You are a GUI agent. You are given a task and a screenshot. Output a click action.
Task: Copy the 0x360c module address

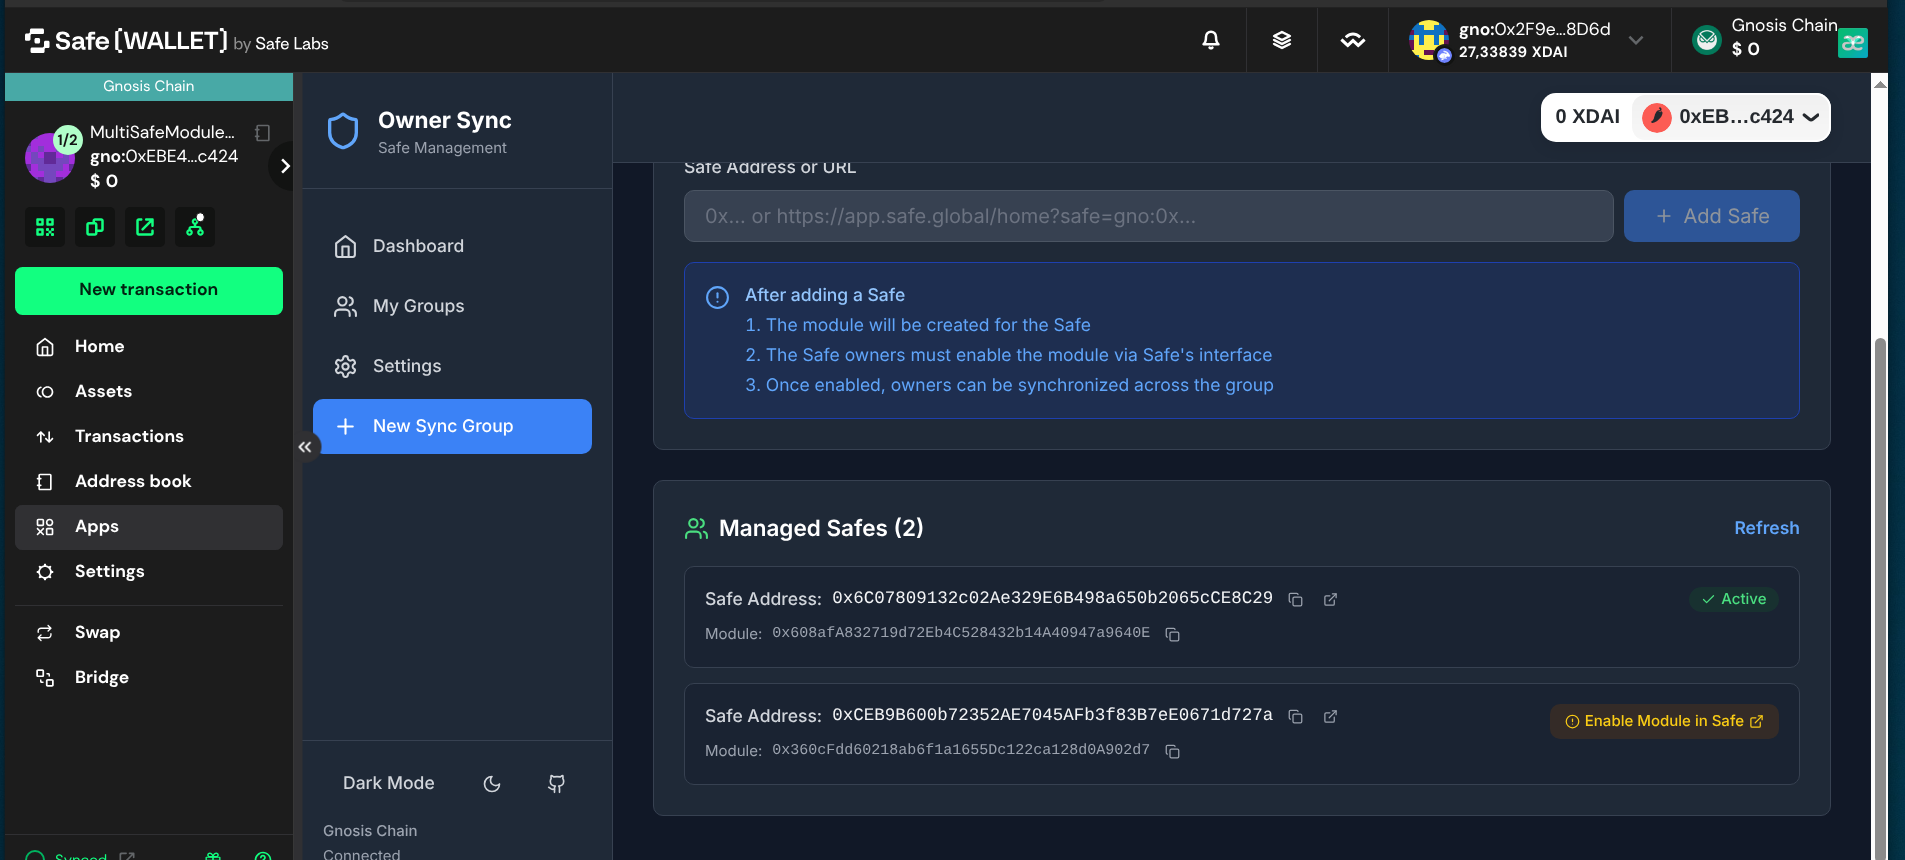click(x=1172, y=752)
